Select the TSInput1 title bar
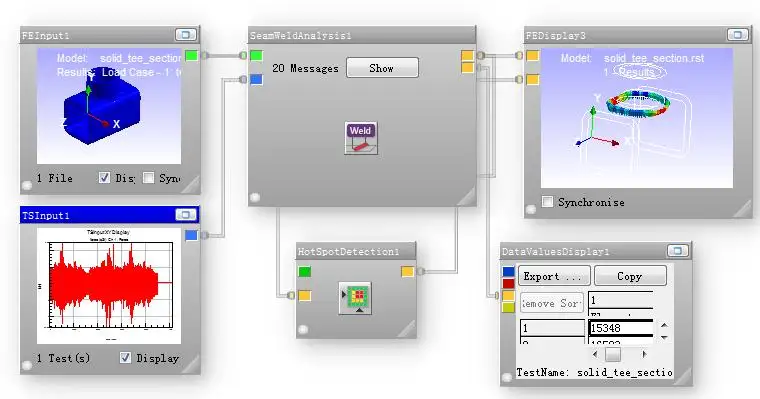Screen dimensions: 760x399 [x=110, y=215]
